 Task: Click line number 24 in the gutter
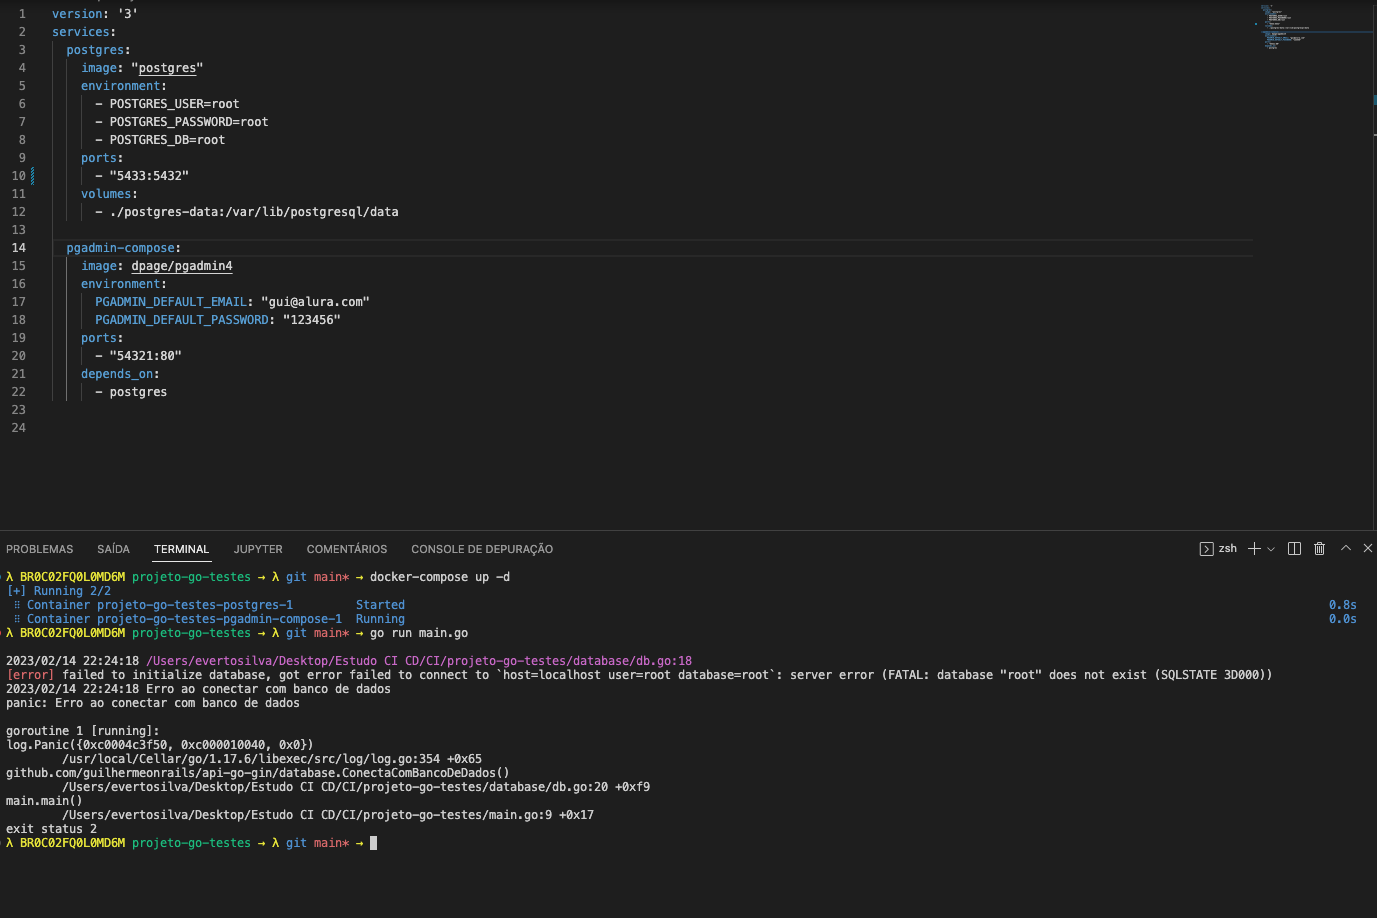point(19,428)
